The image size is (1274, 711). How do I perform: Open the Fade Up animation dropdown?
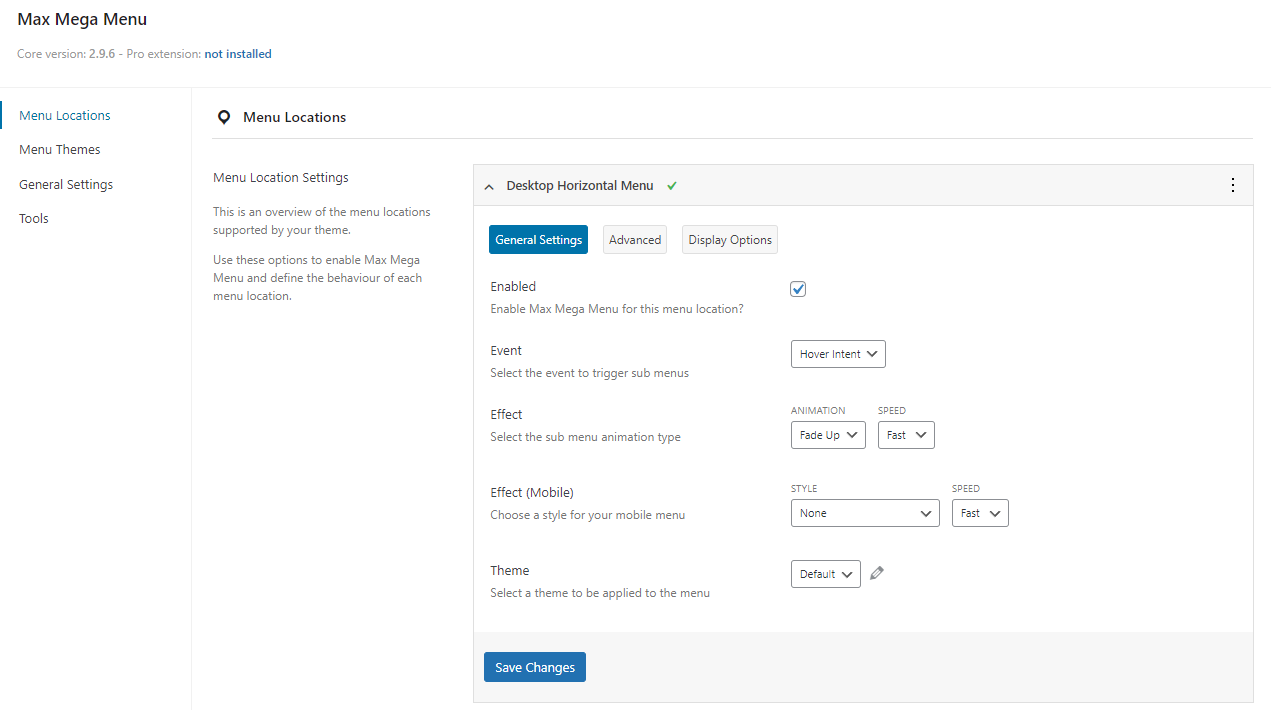[x=827, y=435]
